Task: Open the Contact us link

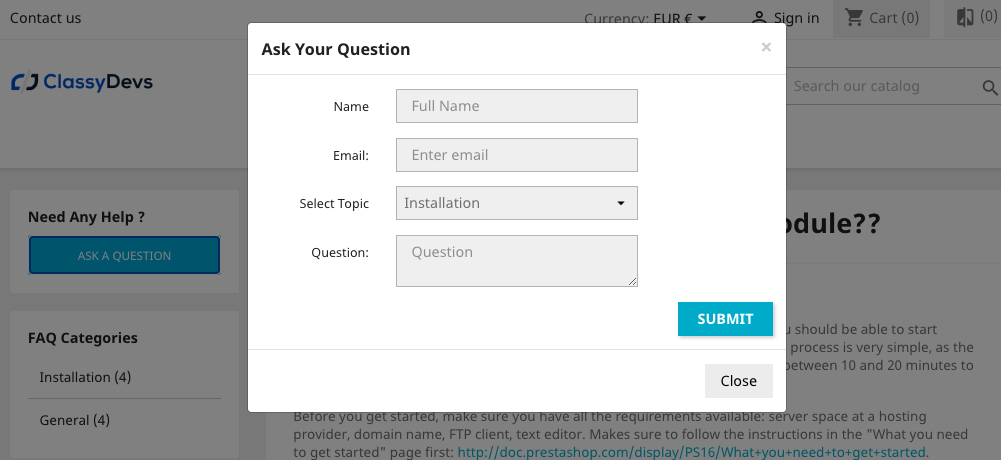Action: (46, 18)
